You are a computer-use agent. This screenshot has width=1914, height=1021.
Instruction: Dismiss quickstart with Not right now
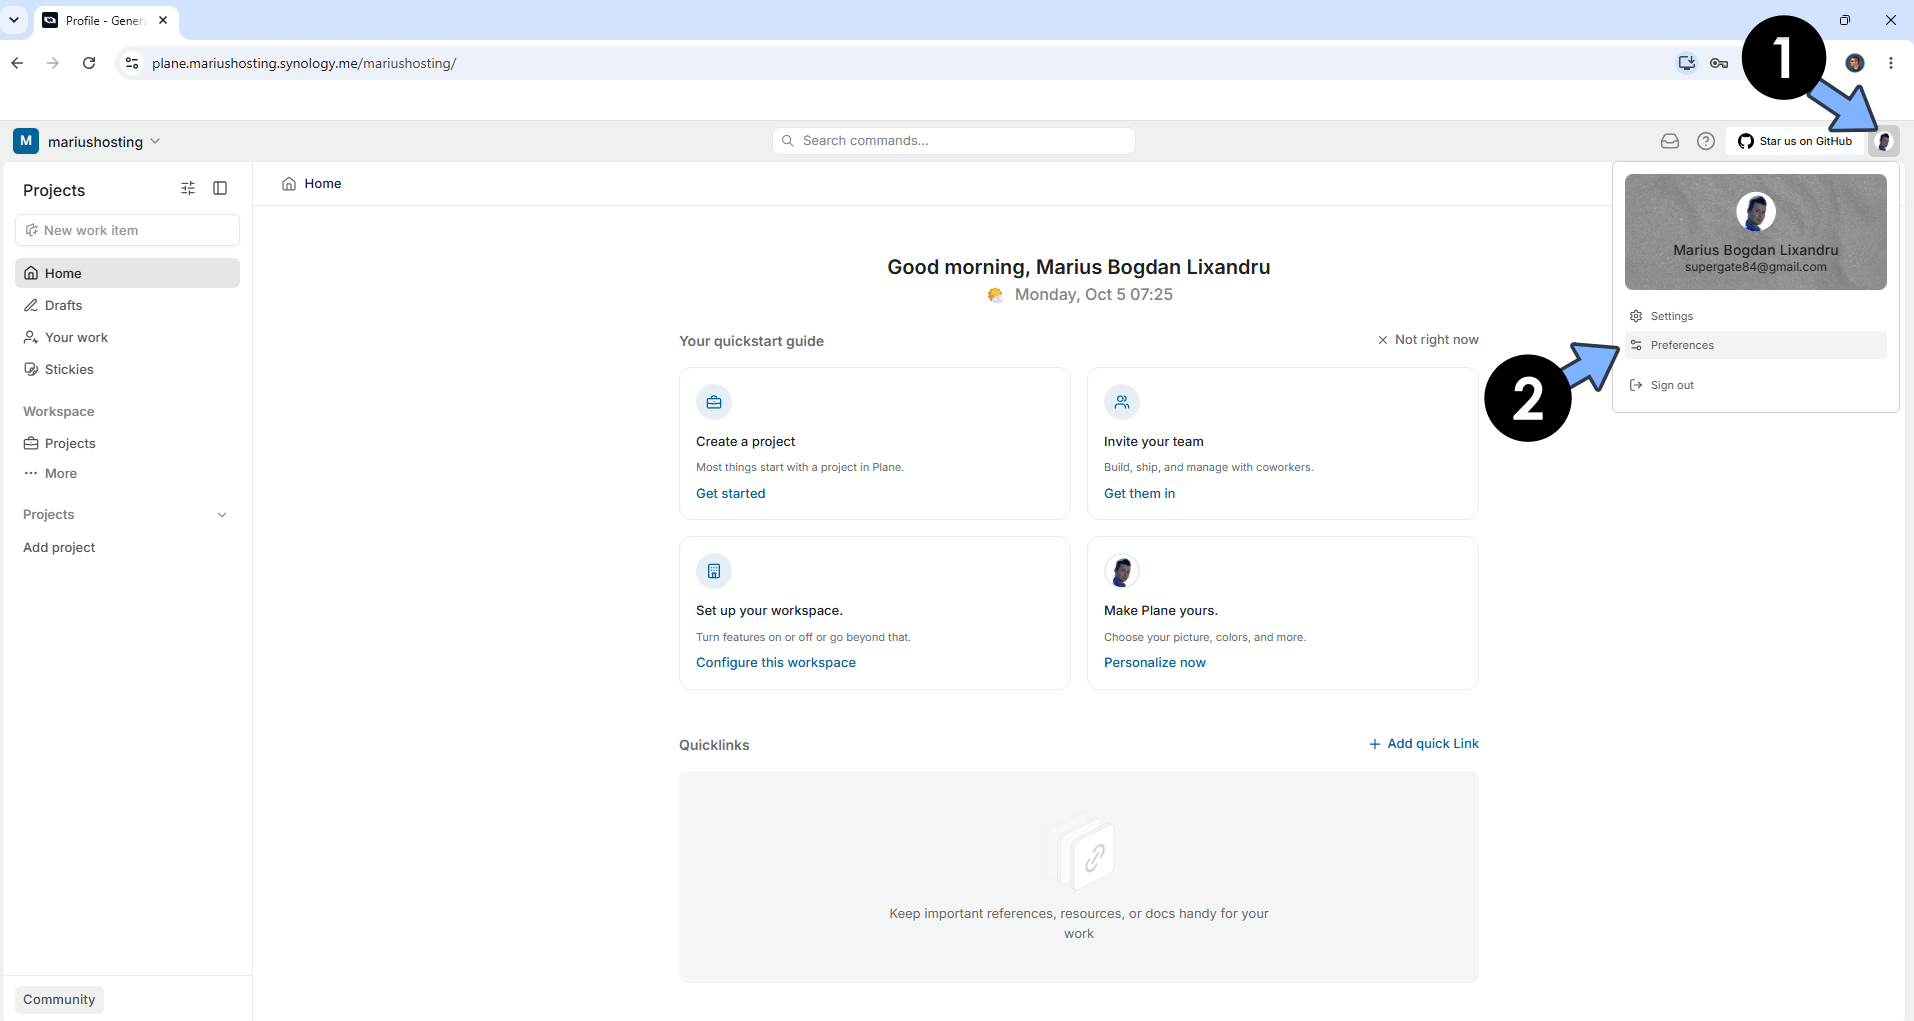point(1427,340)
